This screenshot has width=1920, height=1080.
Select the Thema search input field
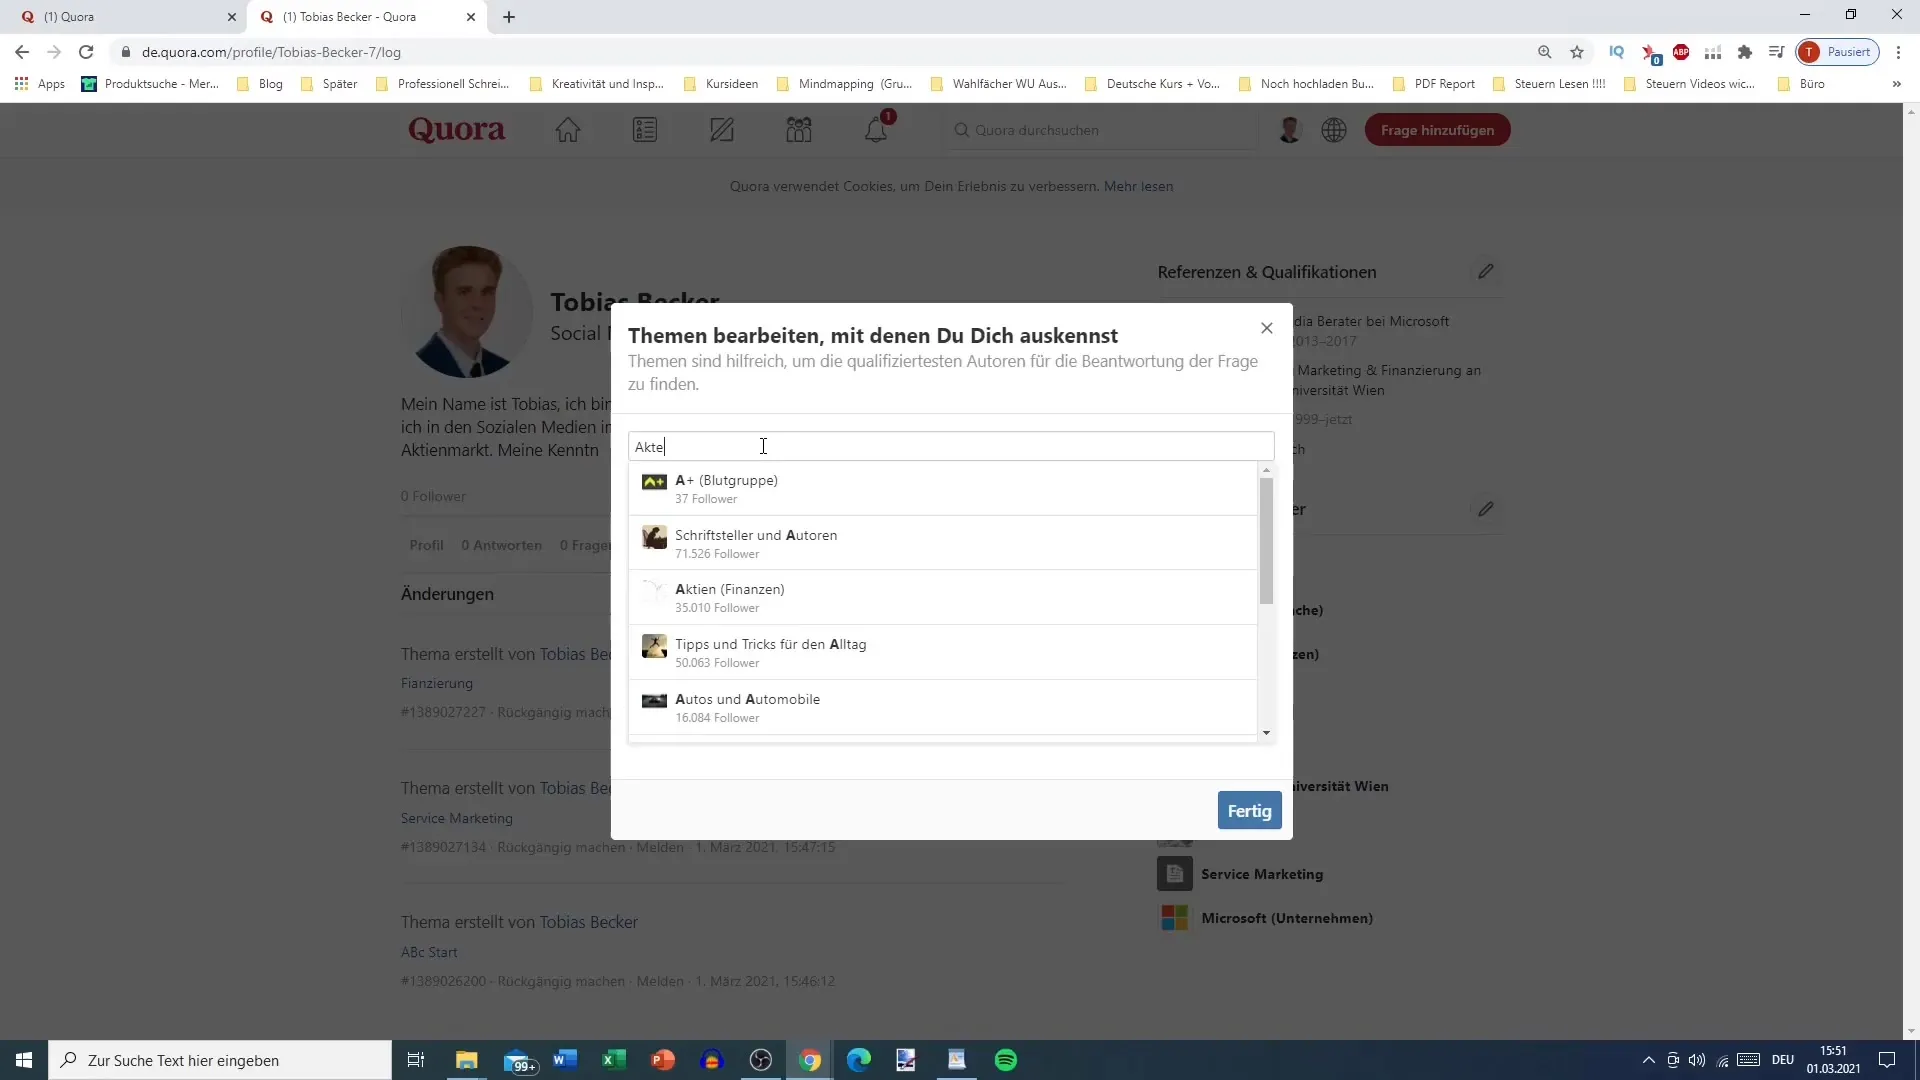(x=947, y=446)
